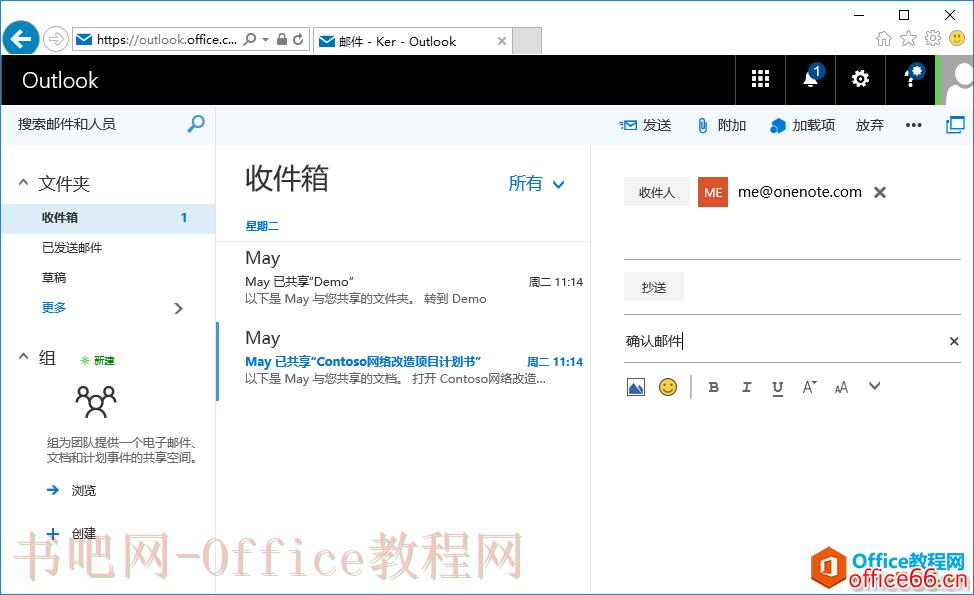Attach a file with 附加

point(721,125)
